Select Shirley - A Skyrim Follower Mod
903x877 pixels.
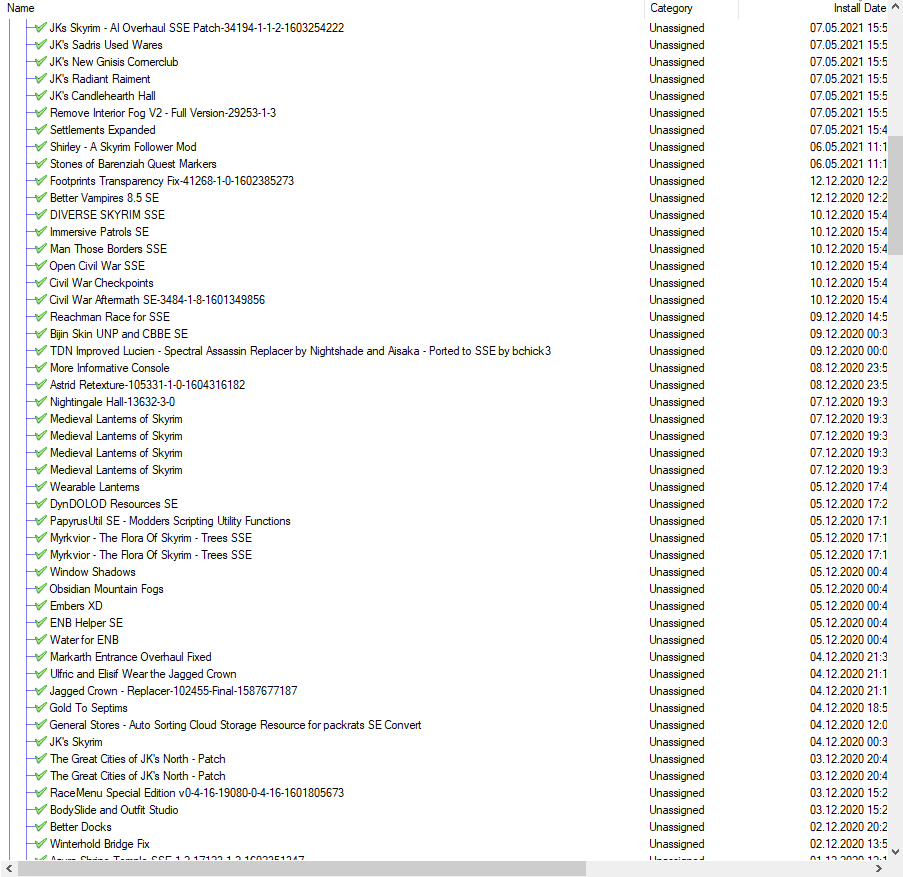[123, 147]
